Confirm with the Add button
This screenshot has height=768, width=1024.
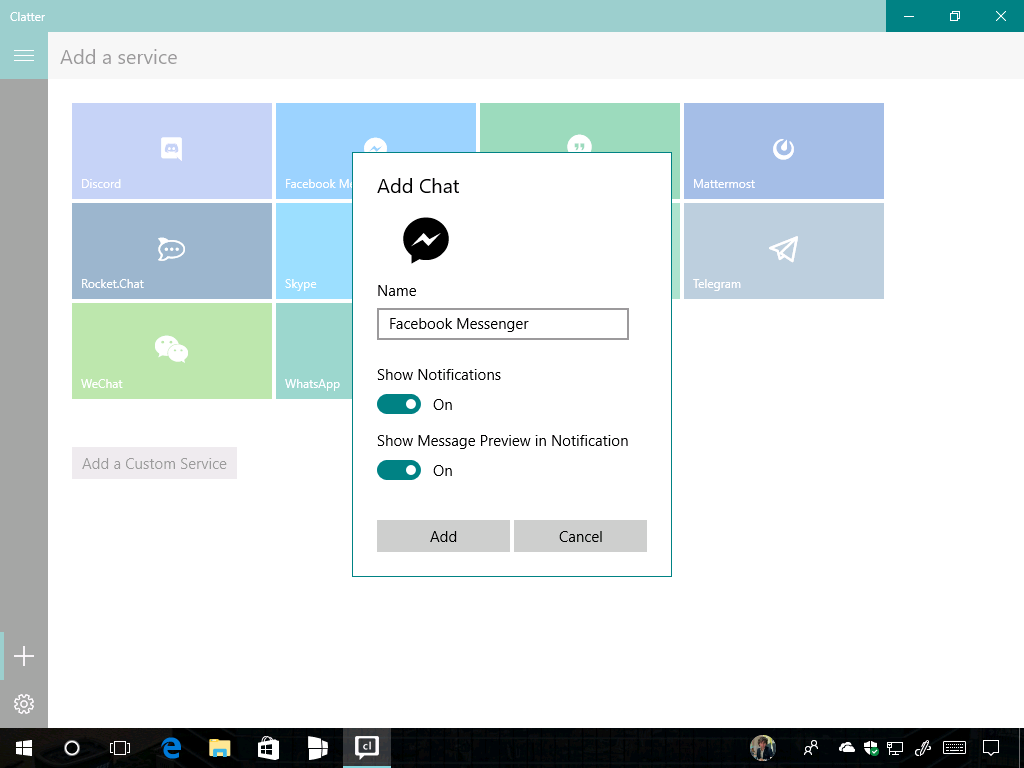(x=443, y=536)
